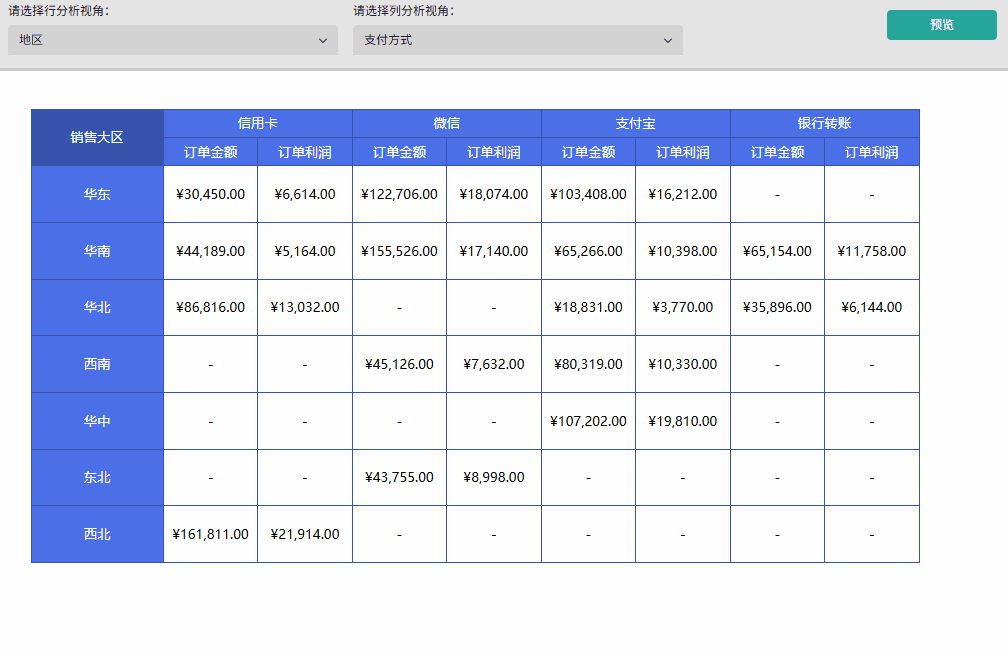Select the 华北 row header
The image size is (1008, 655).
coord(97,307)
